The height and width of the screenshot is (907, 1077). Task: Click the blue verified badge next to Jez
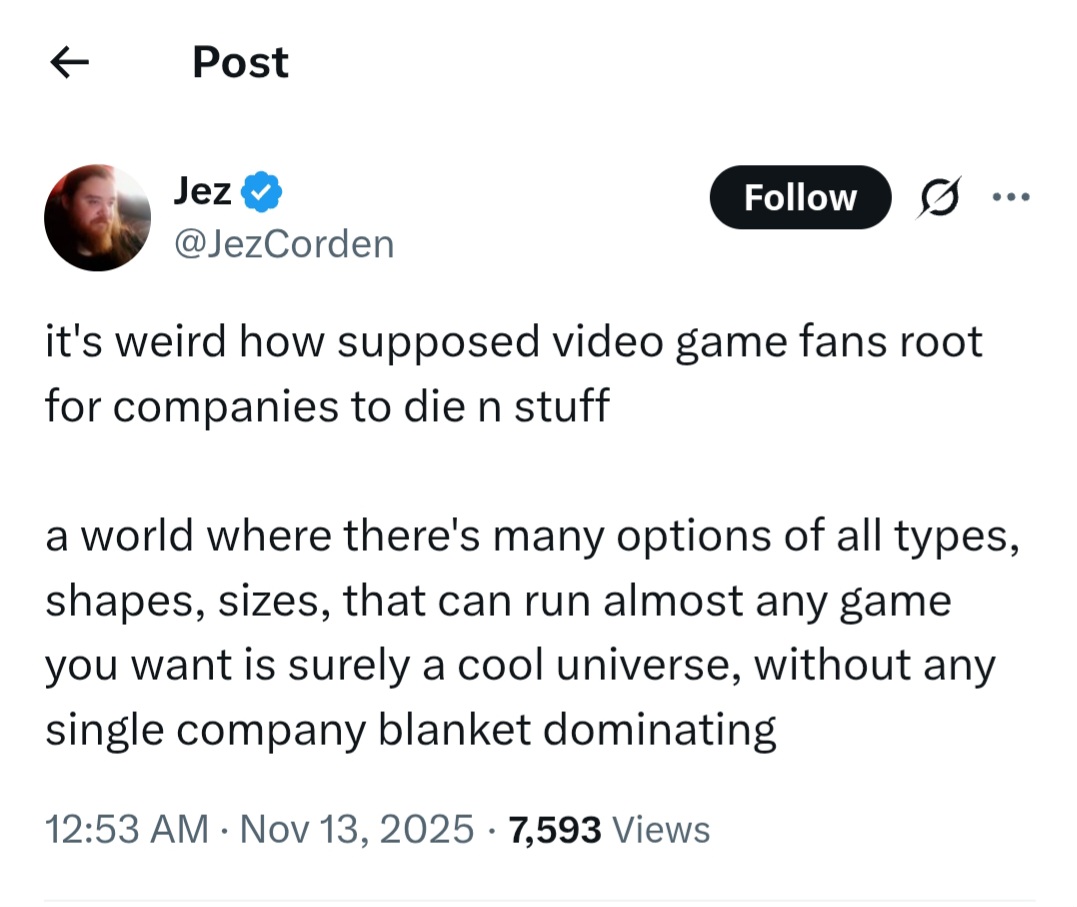click(263, 192)
